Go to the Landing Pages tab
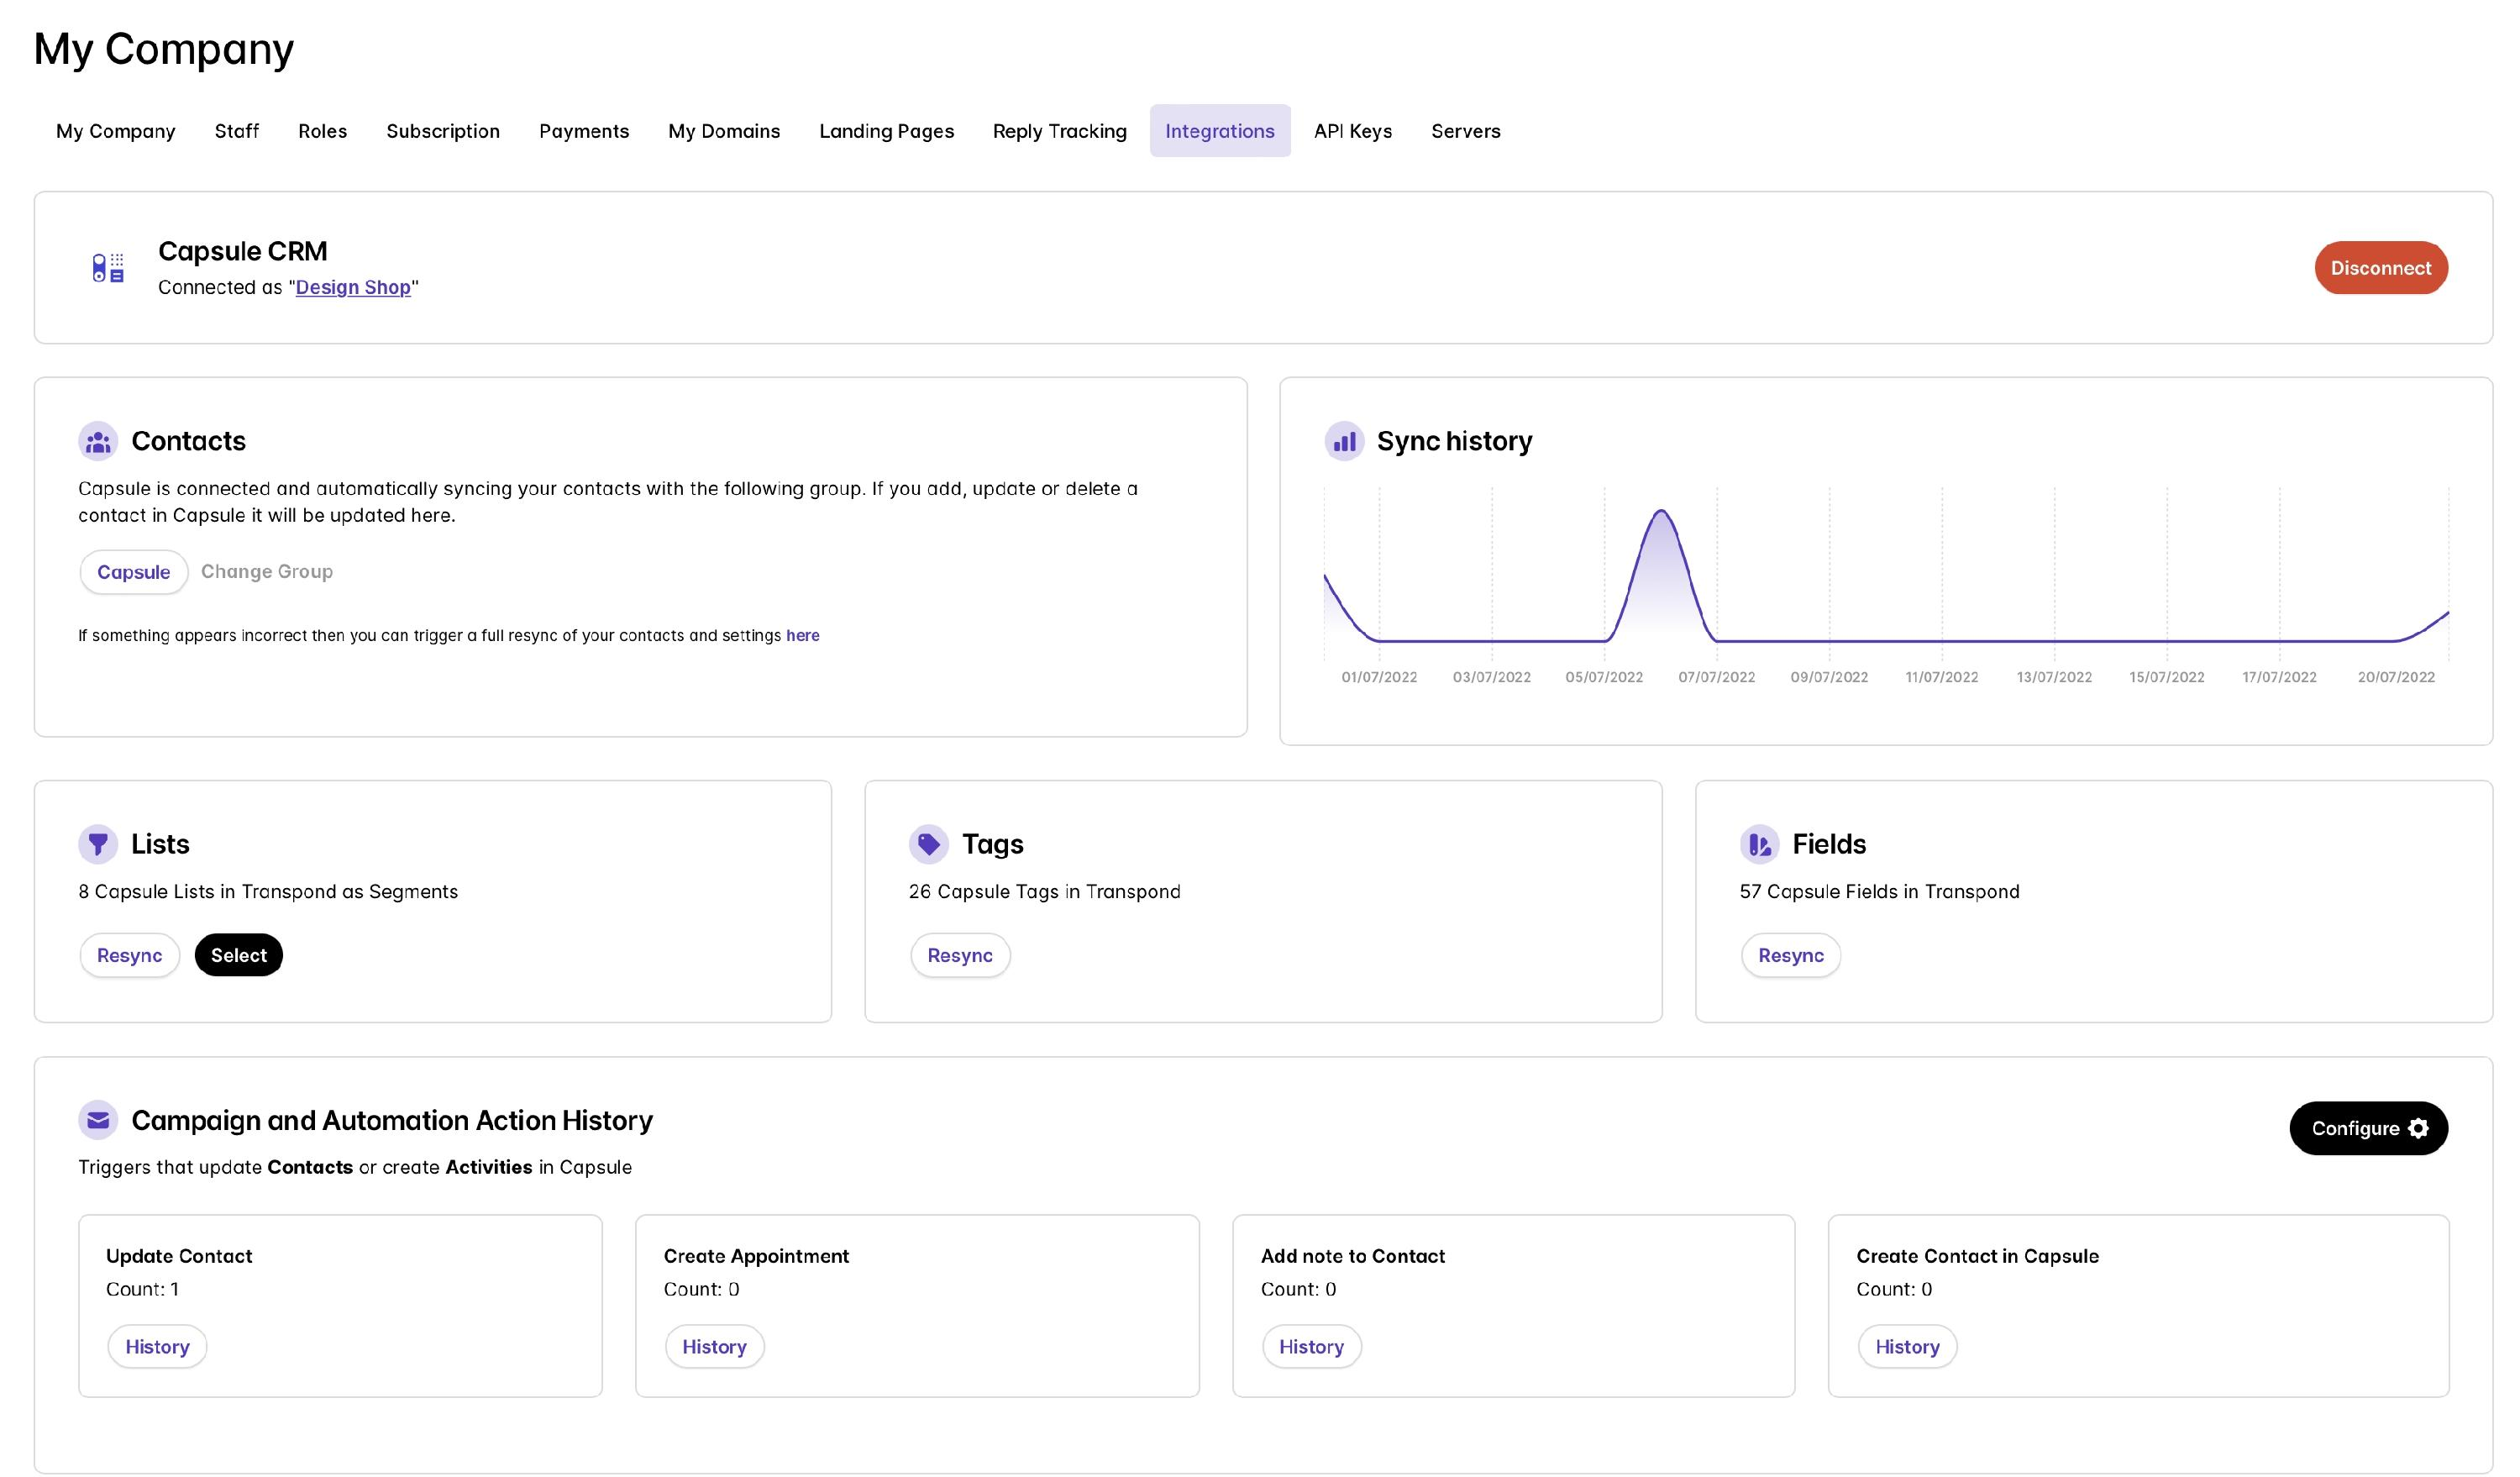 (x=886, y=131)
